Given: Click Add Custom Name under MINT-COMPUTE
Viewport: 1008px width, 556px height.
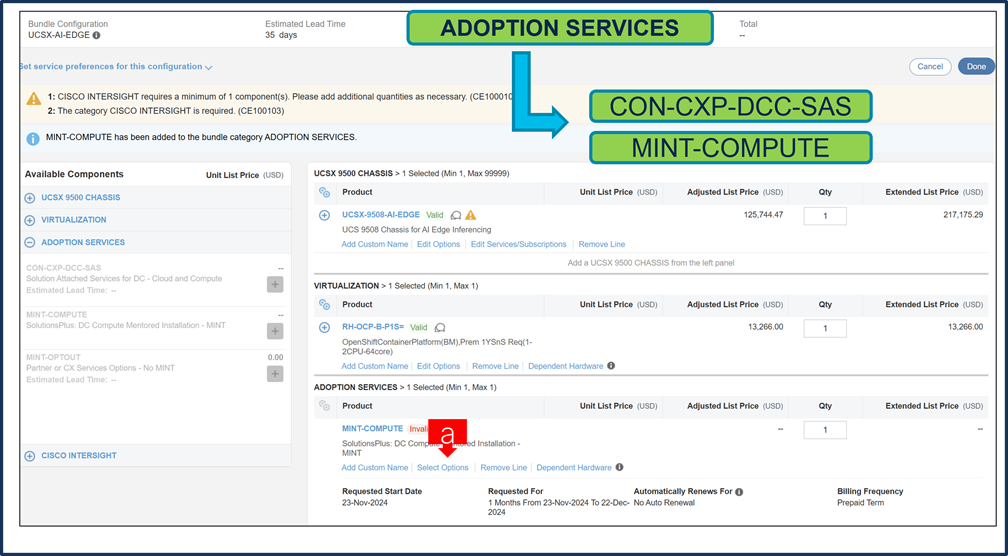Looking at the screenshot, I should [375, 468].
